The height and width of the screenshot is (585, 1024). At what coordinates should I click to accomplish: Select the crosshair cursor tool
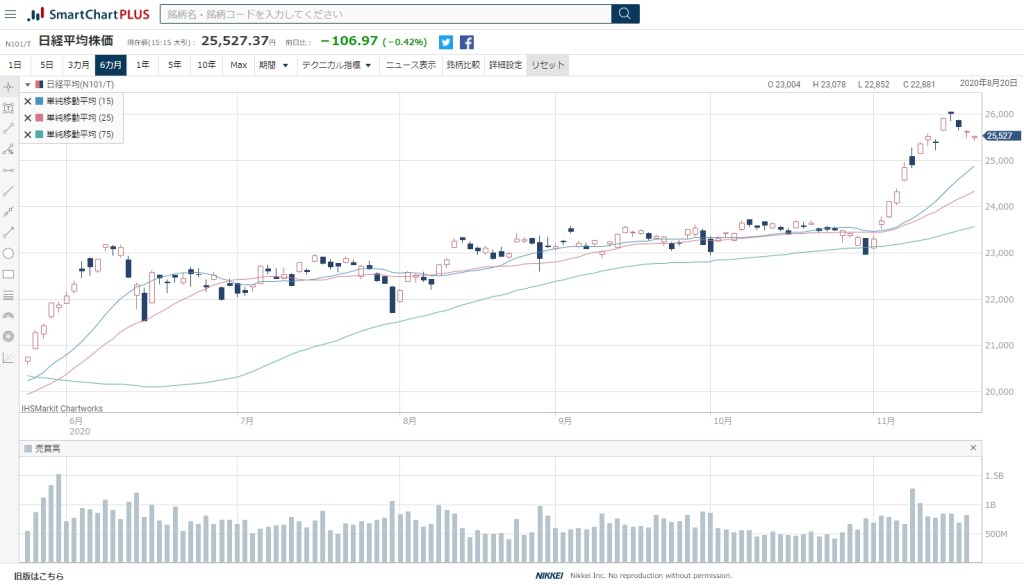8,86
